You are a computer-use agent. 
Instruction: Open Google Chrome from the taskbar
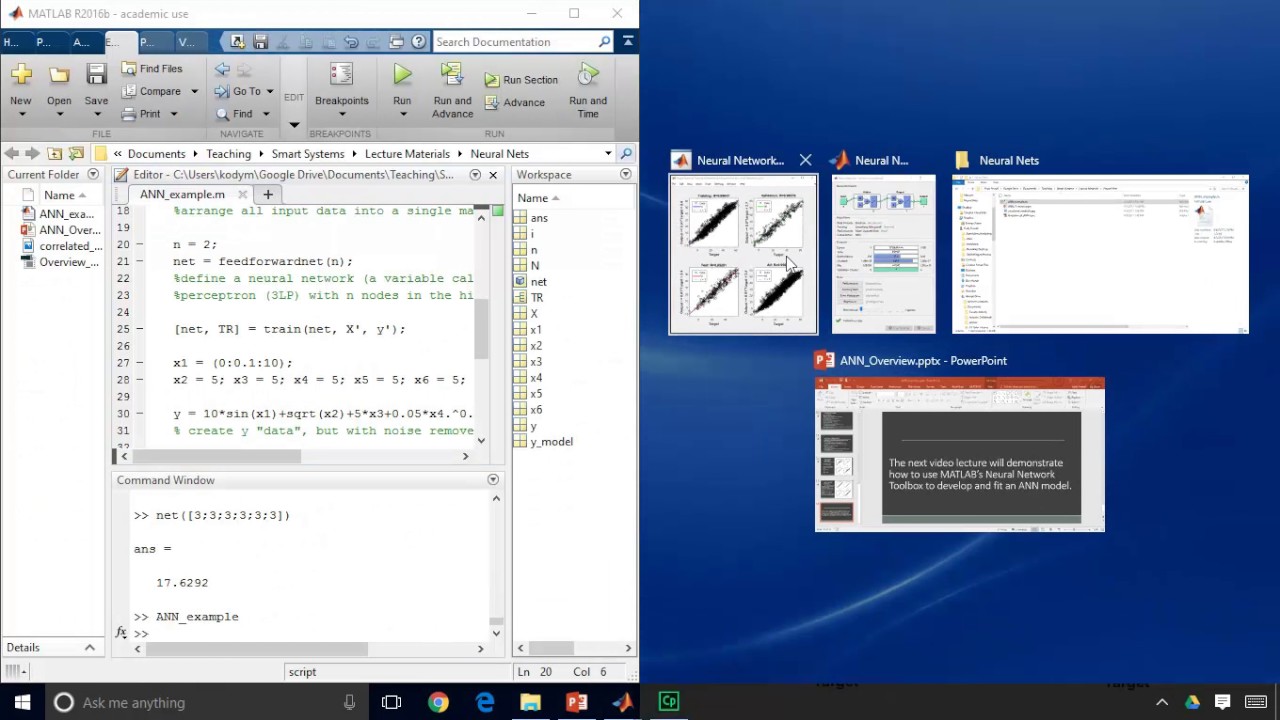point(438,702)
